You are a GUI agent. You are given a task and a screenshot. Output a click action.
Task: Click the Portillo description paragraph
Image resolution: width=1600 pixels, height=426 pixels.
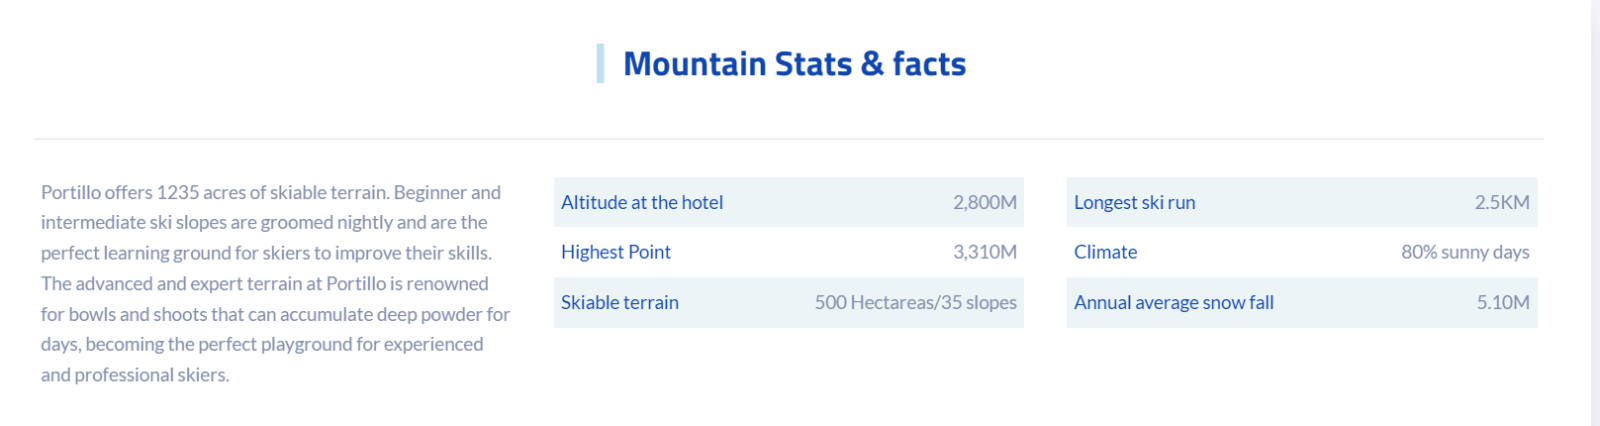(x=276, y=283)
